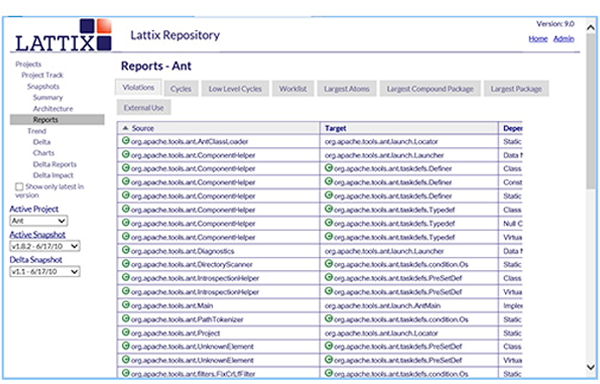Go to Projects in the sidebar
This screenshot has width=600, height=384.
(x=28, y=64)
